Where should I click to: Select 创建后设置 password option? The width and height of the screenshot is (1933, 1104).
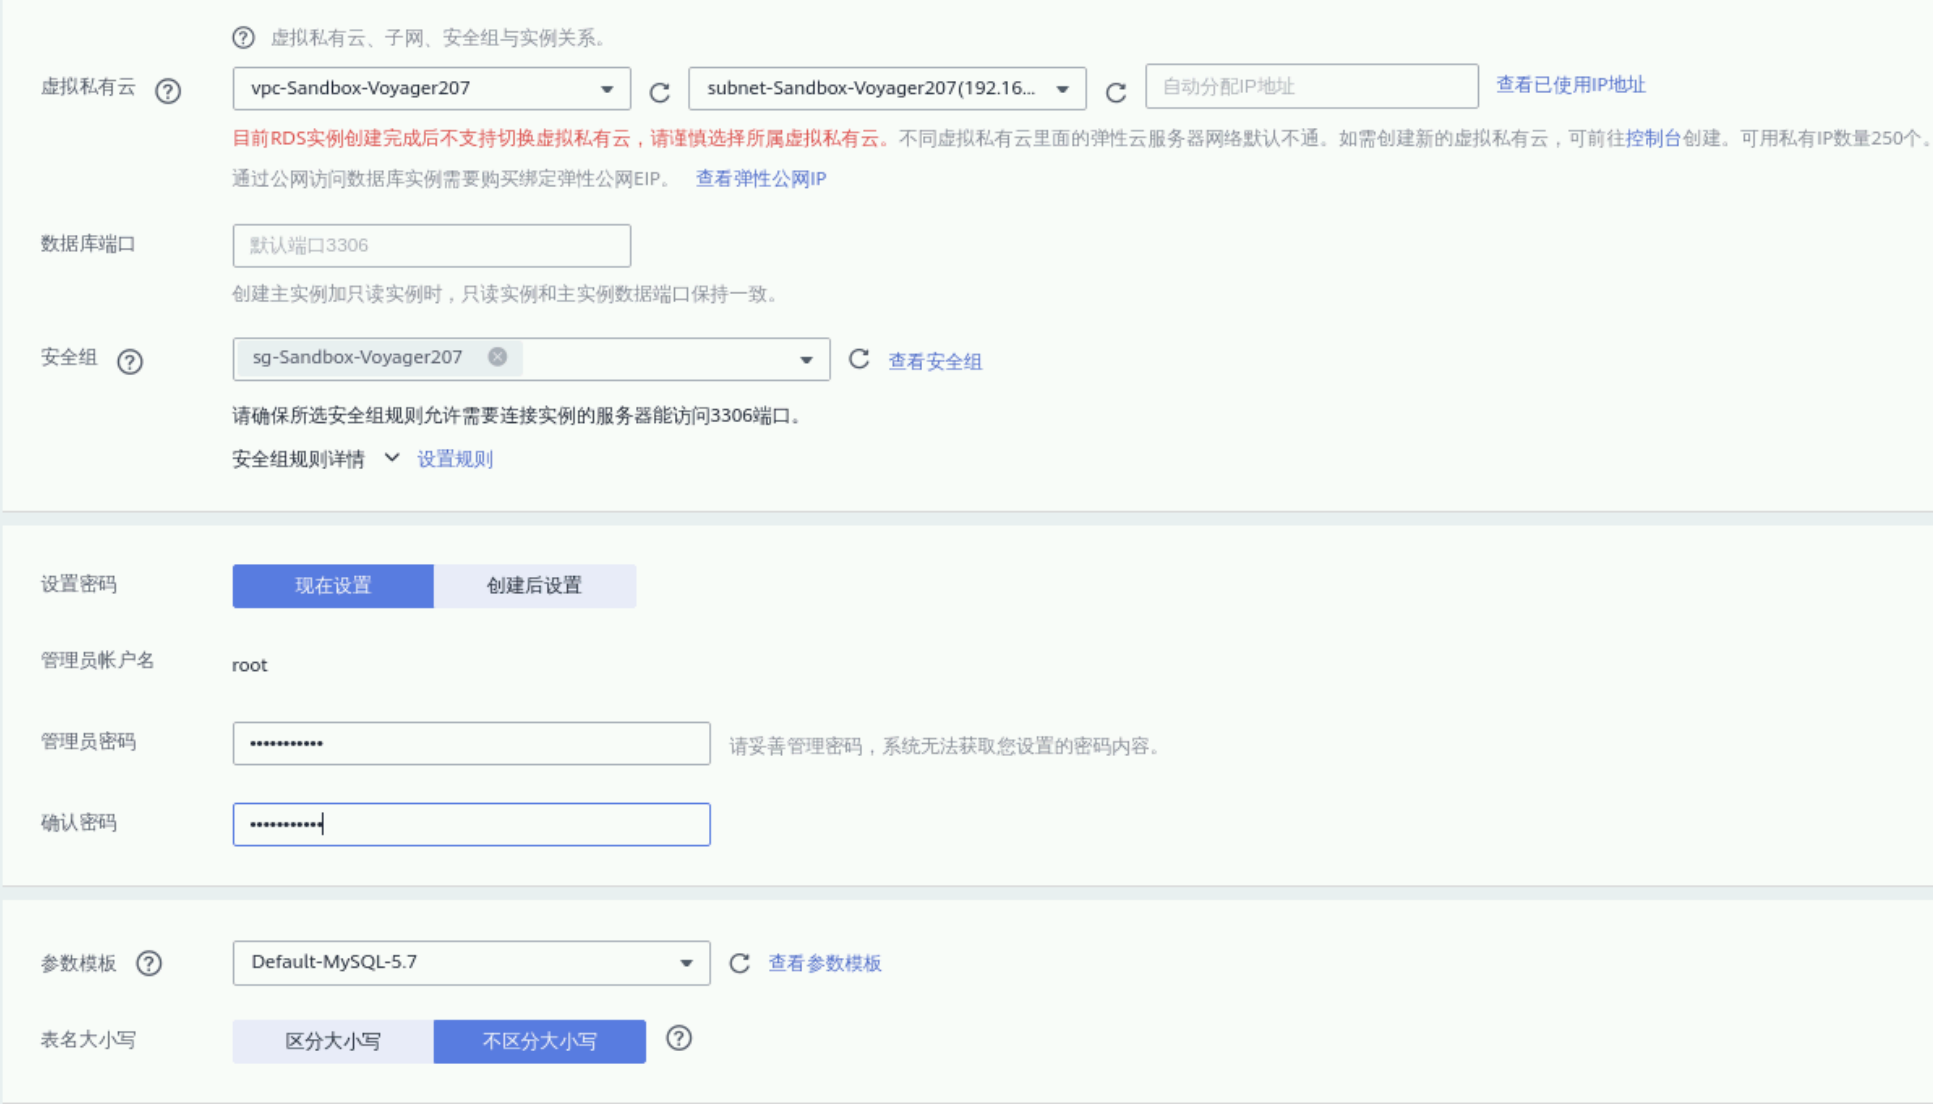tap(534, 586)
